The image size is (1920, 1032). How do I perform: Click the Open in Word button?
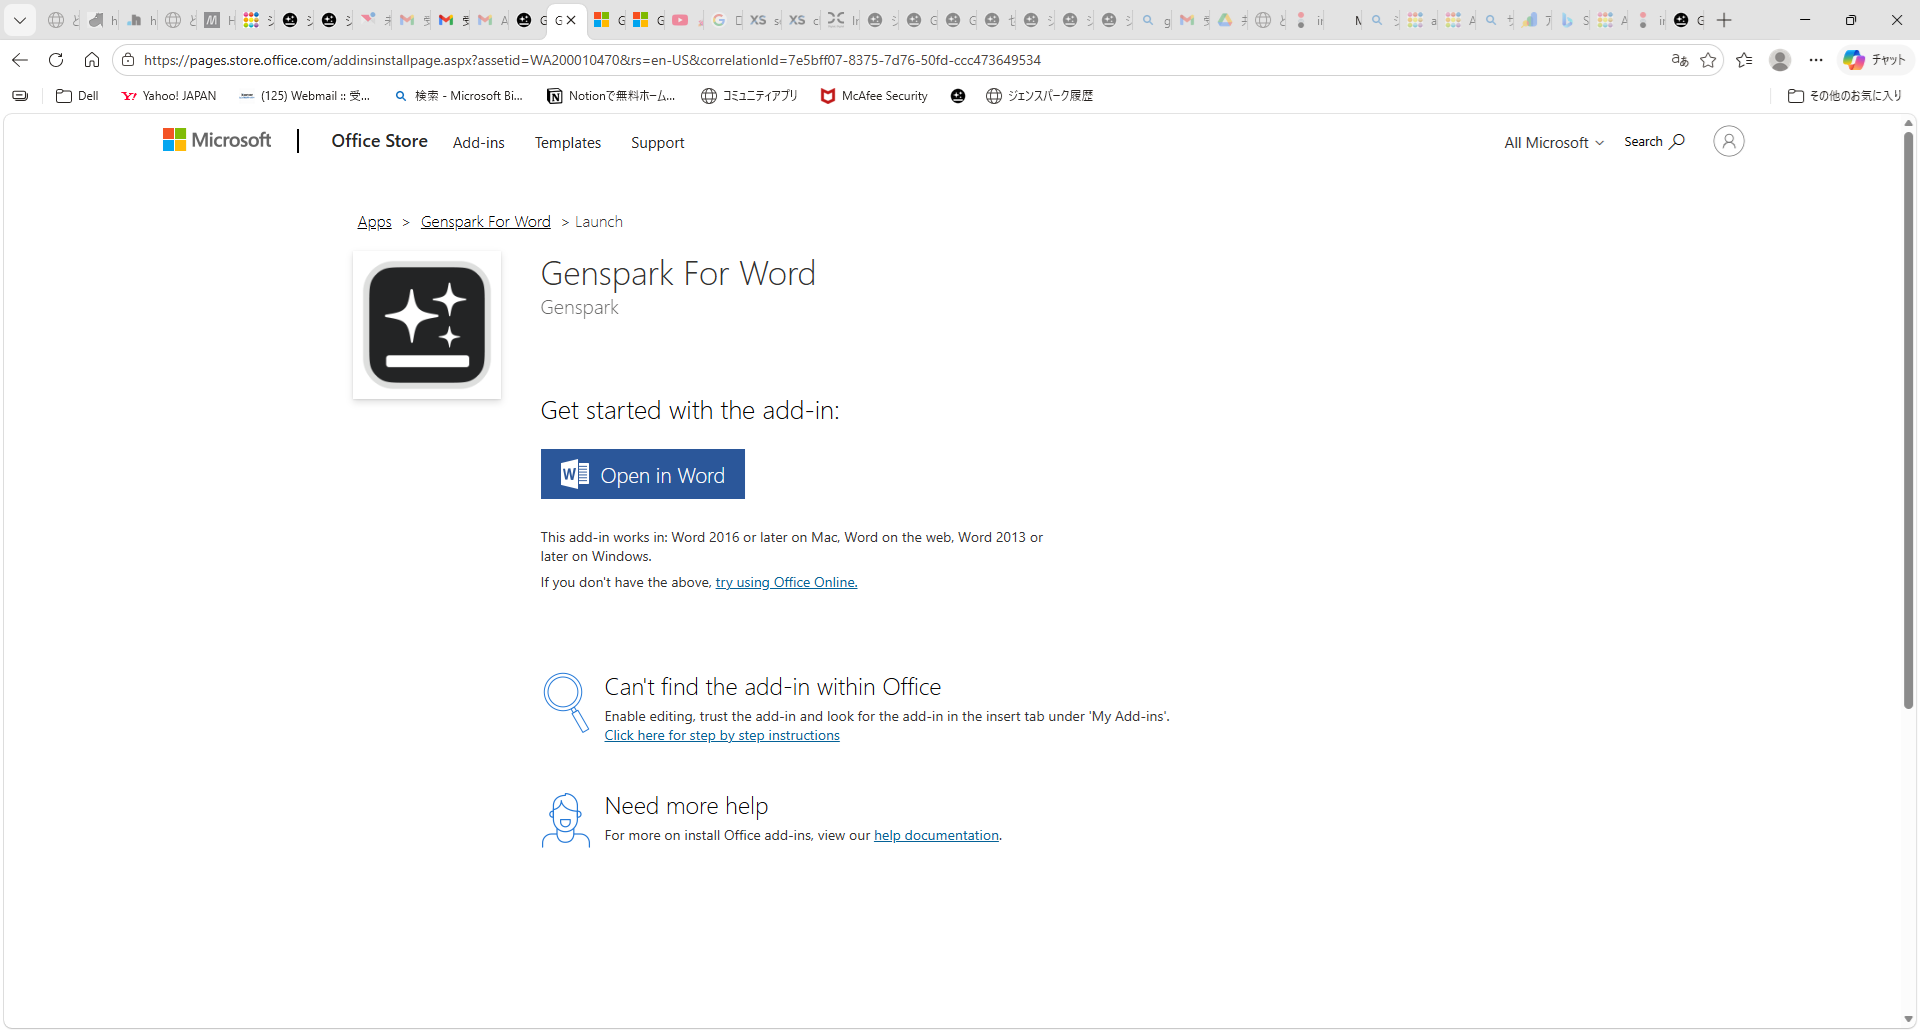tap(642, 474)
